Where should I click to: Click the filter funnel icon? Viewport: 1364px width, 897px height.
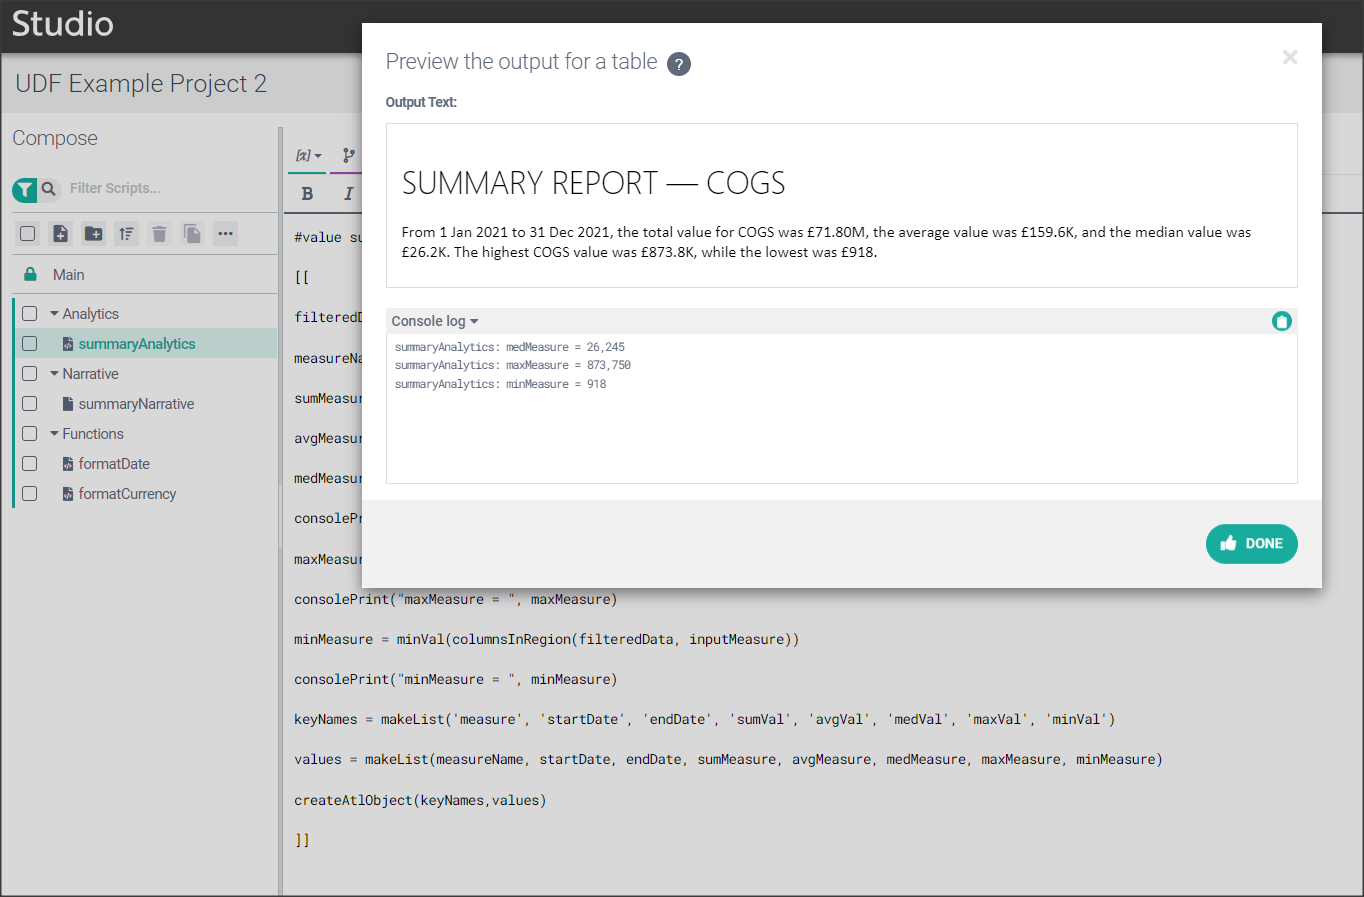[x=24, y=189]
